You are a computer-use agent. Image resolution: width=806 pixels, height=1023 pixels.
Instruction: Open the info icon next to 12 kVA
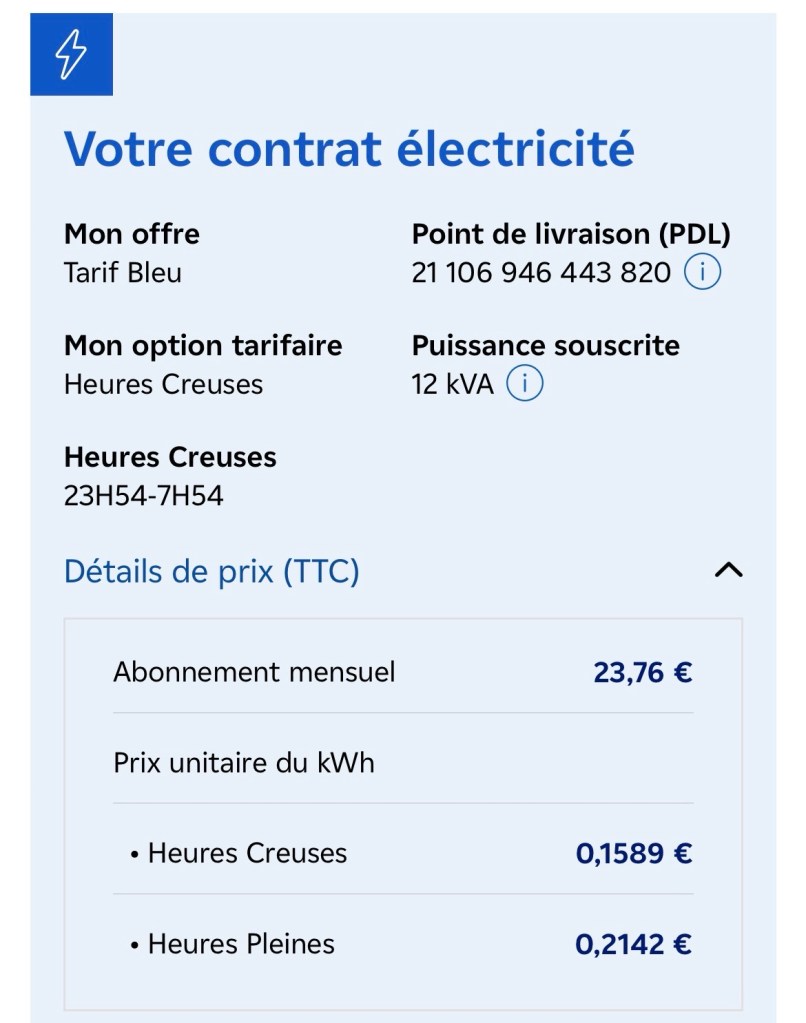525,384
